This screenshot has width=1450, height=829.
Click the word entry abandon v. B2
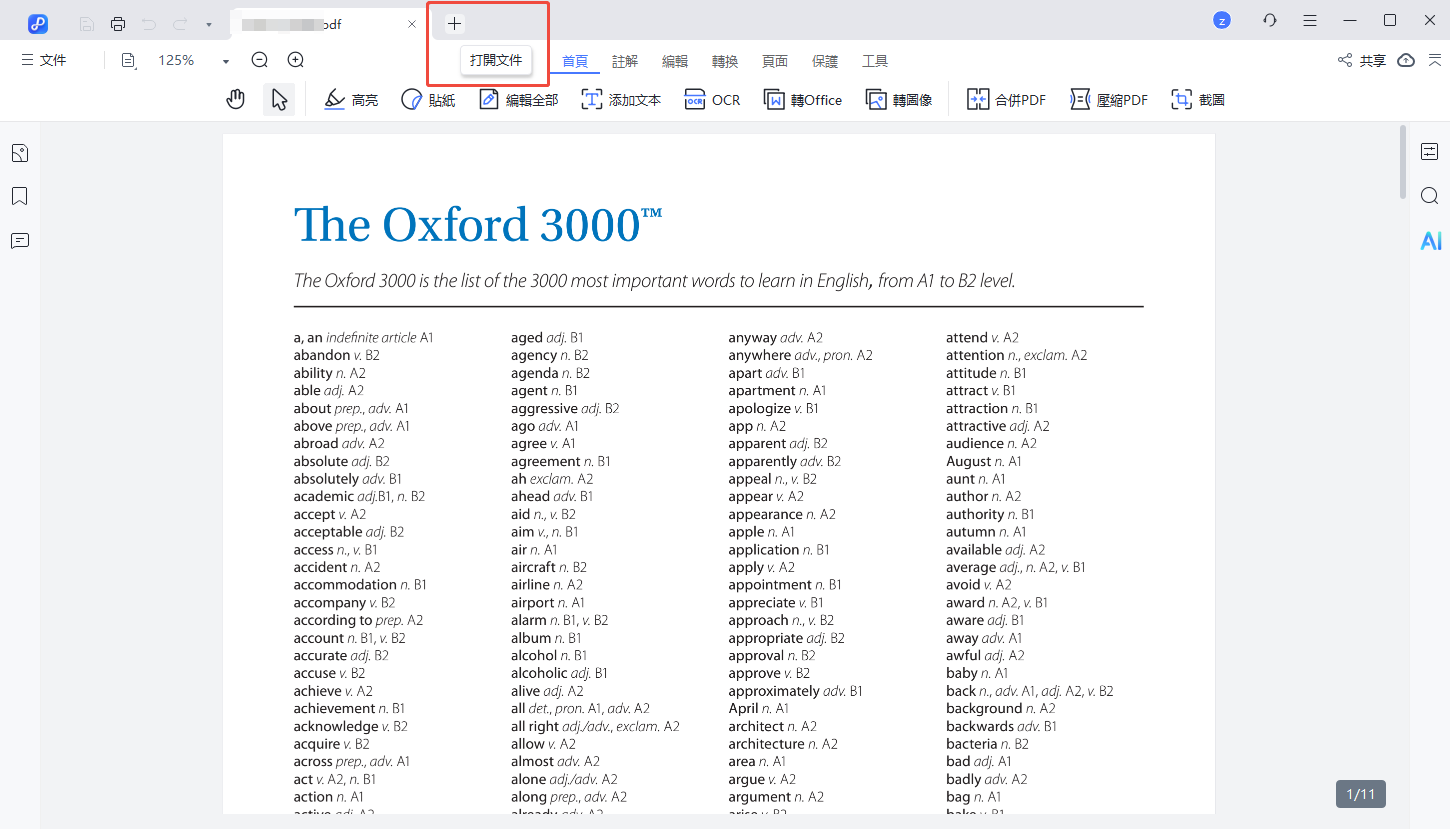point(336,355)
